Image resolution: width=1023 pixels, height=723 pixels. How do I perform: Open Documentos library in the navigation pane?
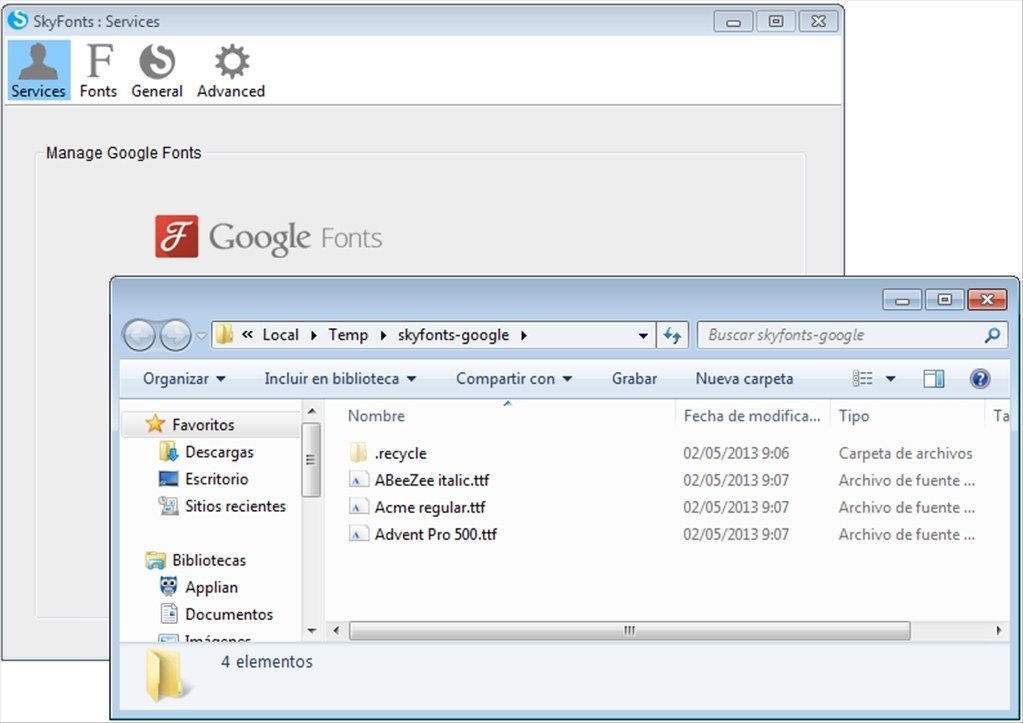229,614
